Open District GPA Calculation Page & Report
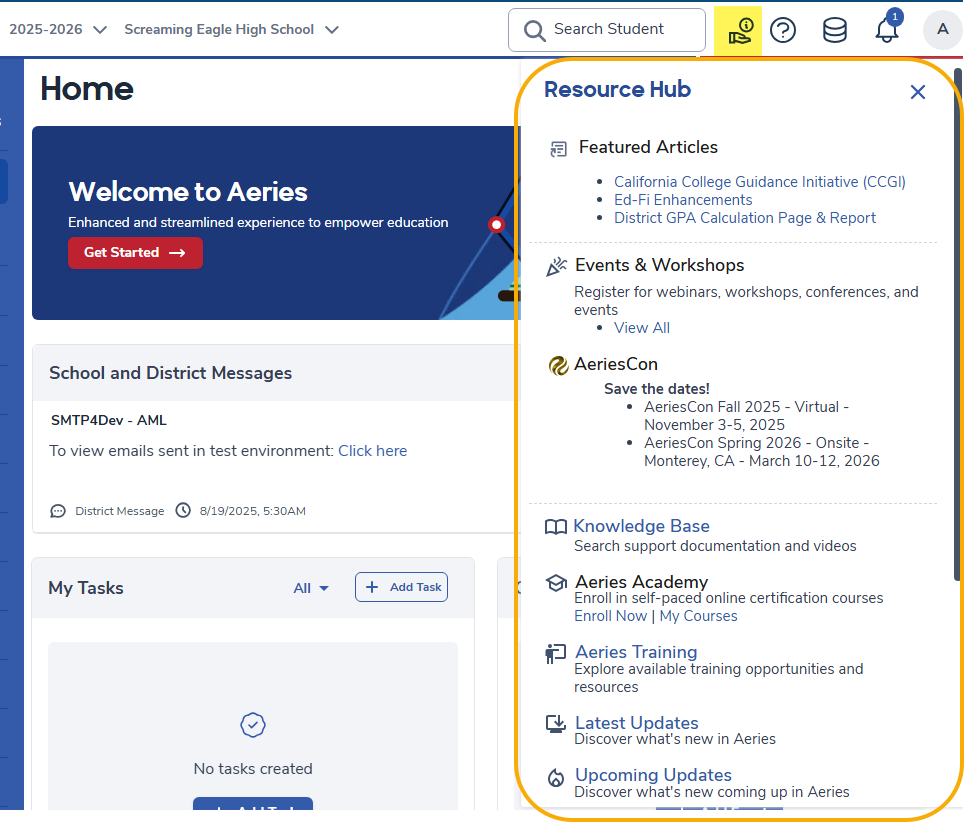964x822 pixels. 745,218
